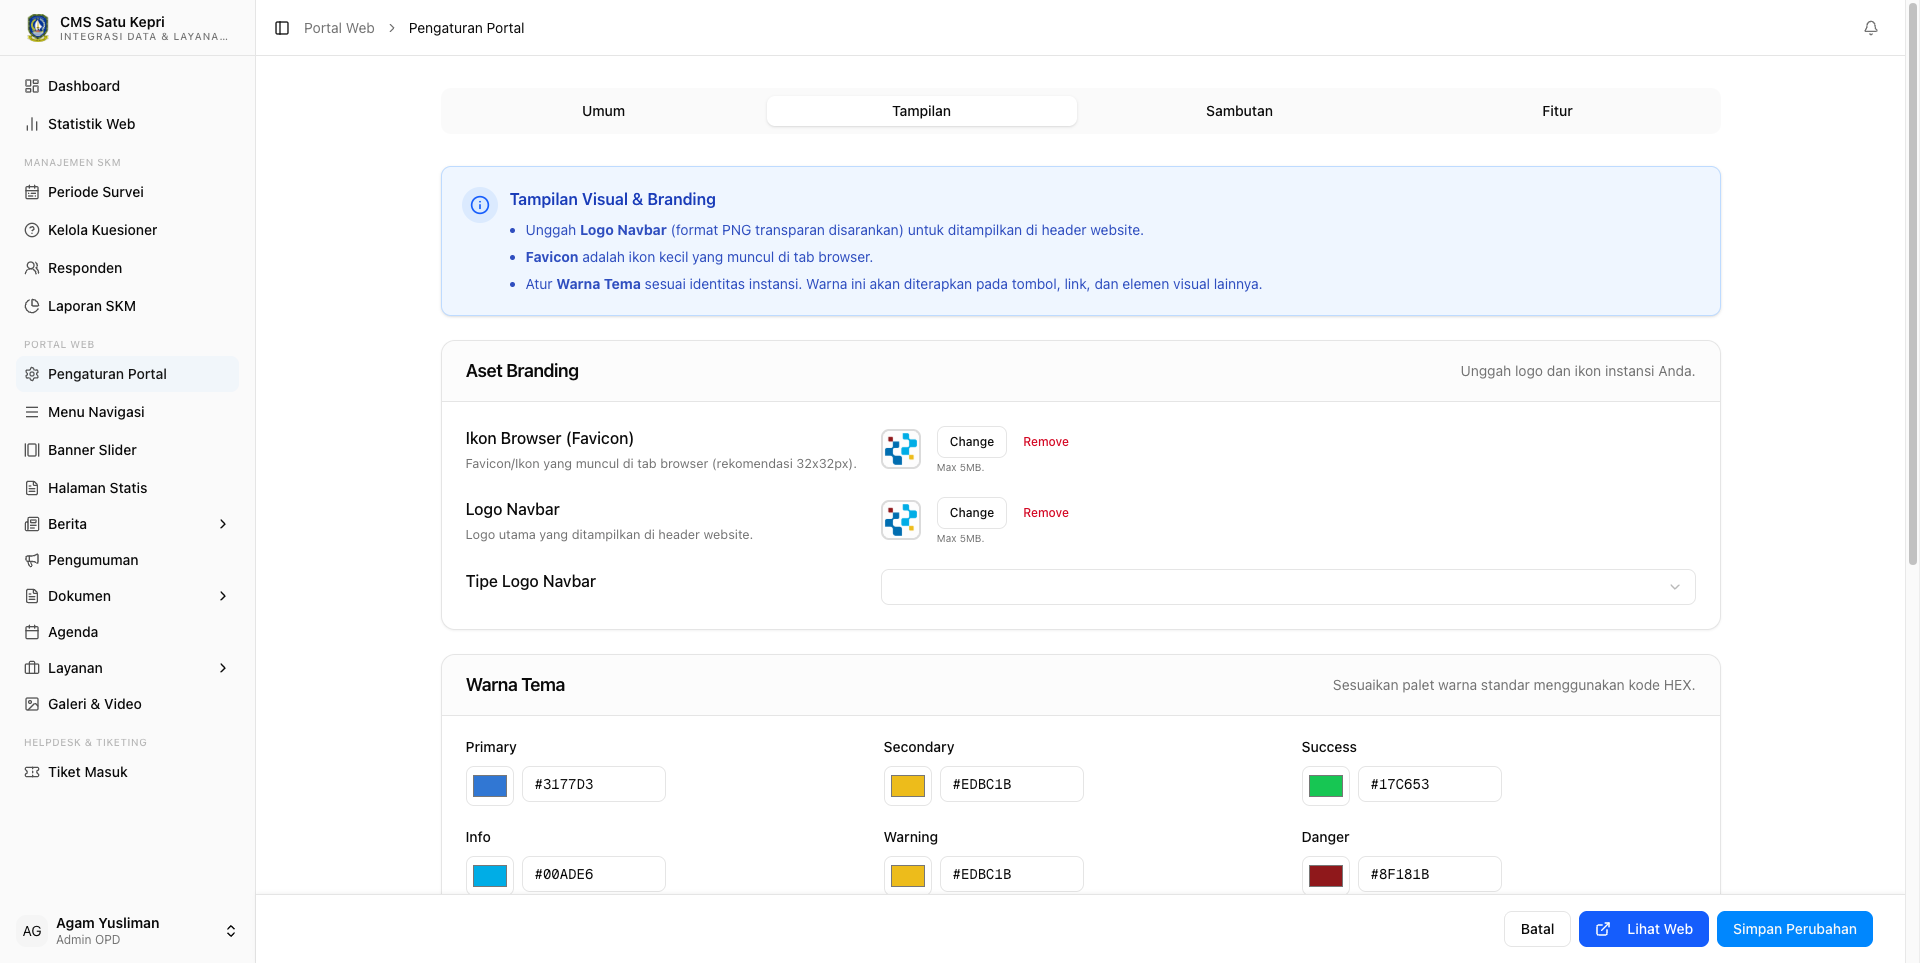Open Responden users icon
Viewport: 1920px width, 963px height.
click(x=32, y=268)
